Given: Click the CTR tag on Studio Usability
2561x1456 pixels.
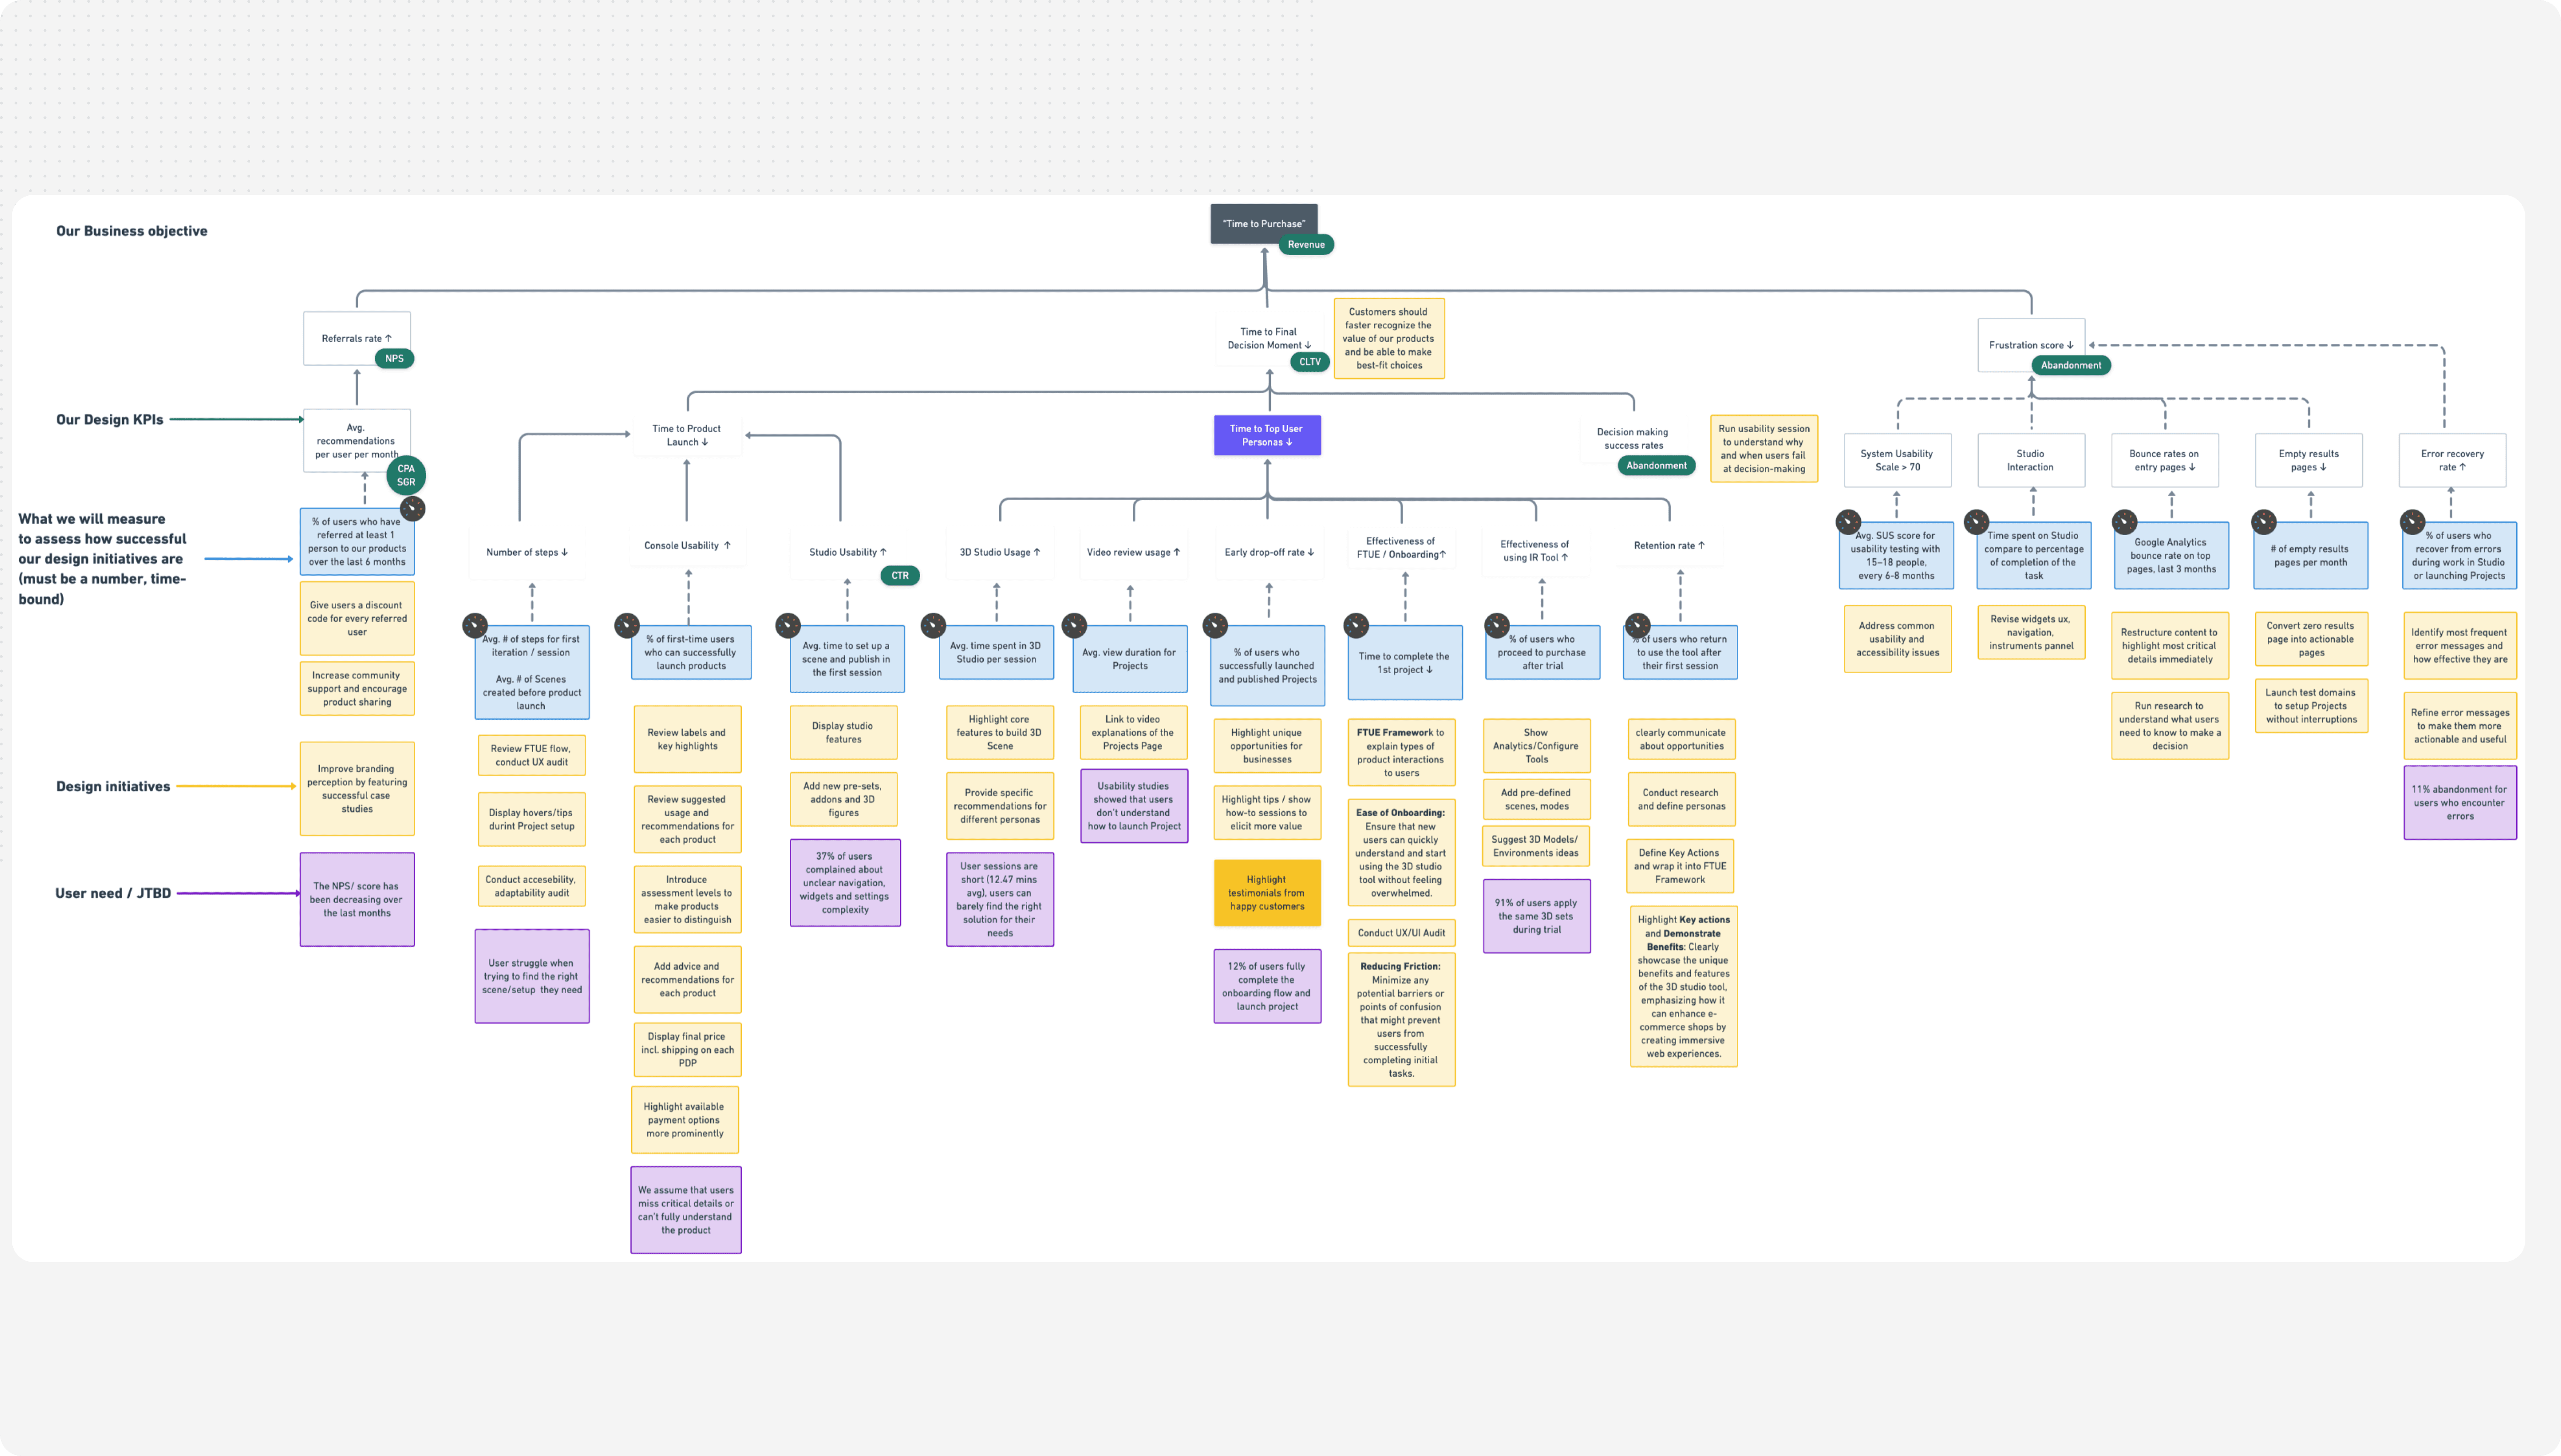Looking at the screenshot, I should coord(900,576).
